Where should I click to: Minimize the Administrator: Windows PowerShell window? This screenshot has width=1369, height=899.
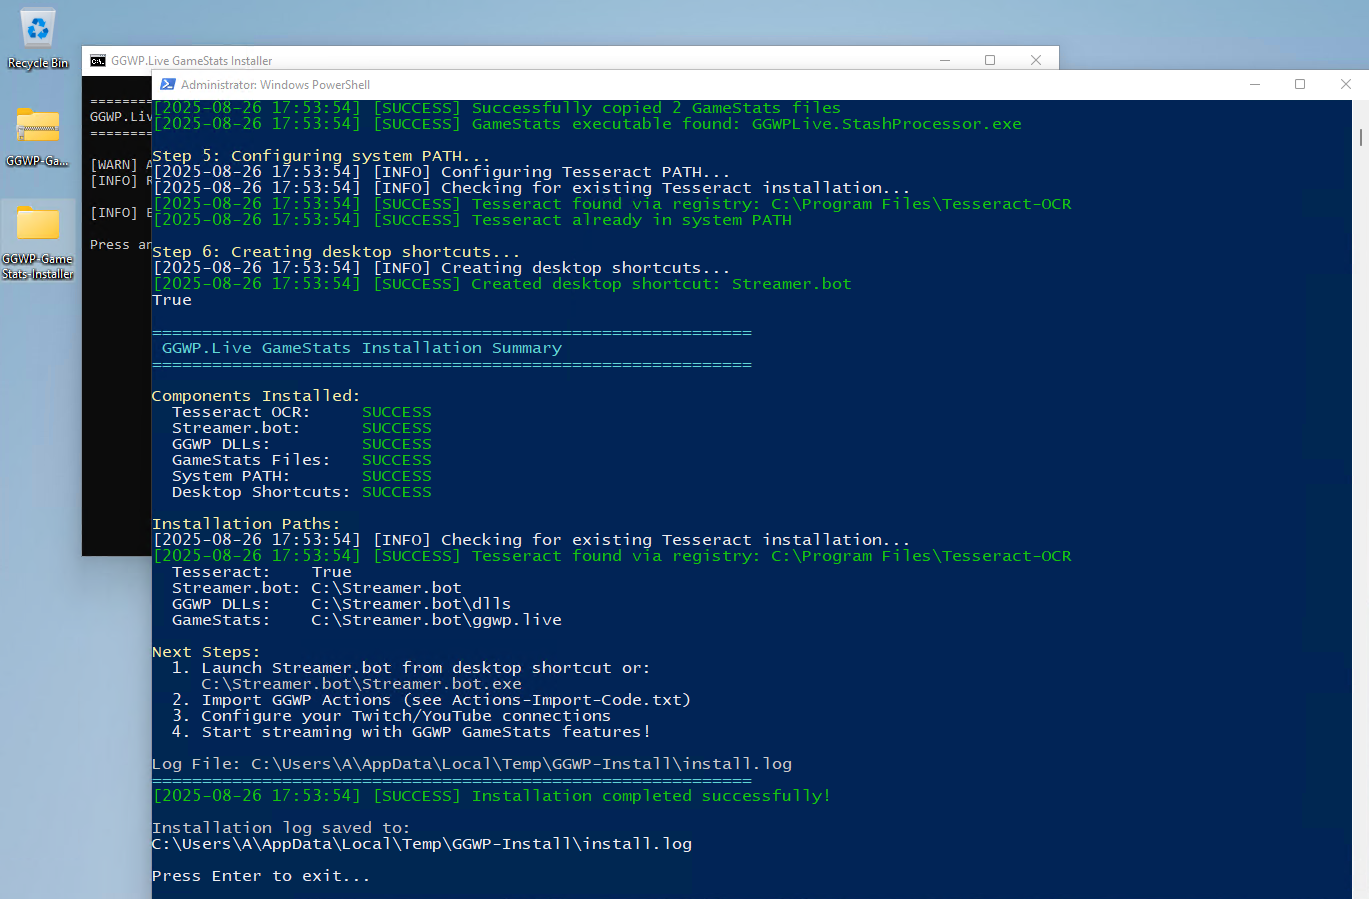(1254, 85)
